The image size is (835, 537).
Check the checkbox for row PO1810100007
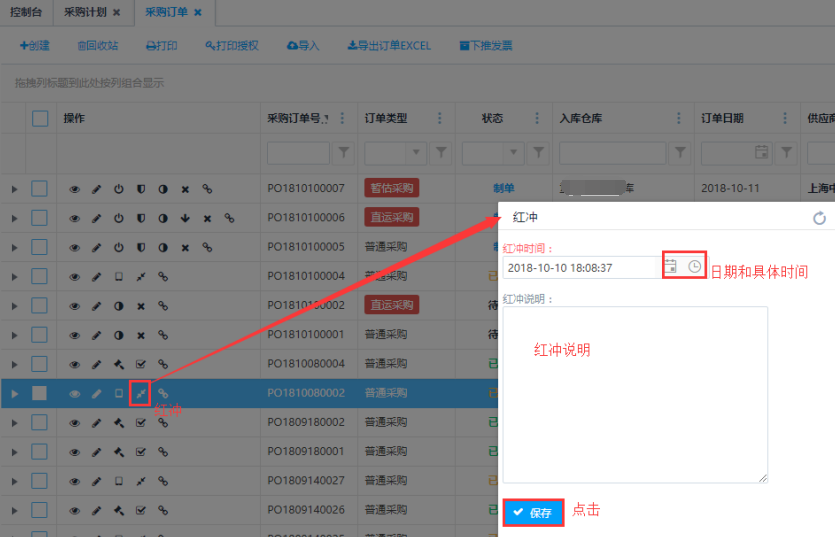click(x=40, y=189)
